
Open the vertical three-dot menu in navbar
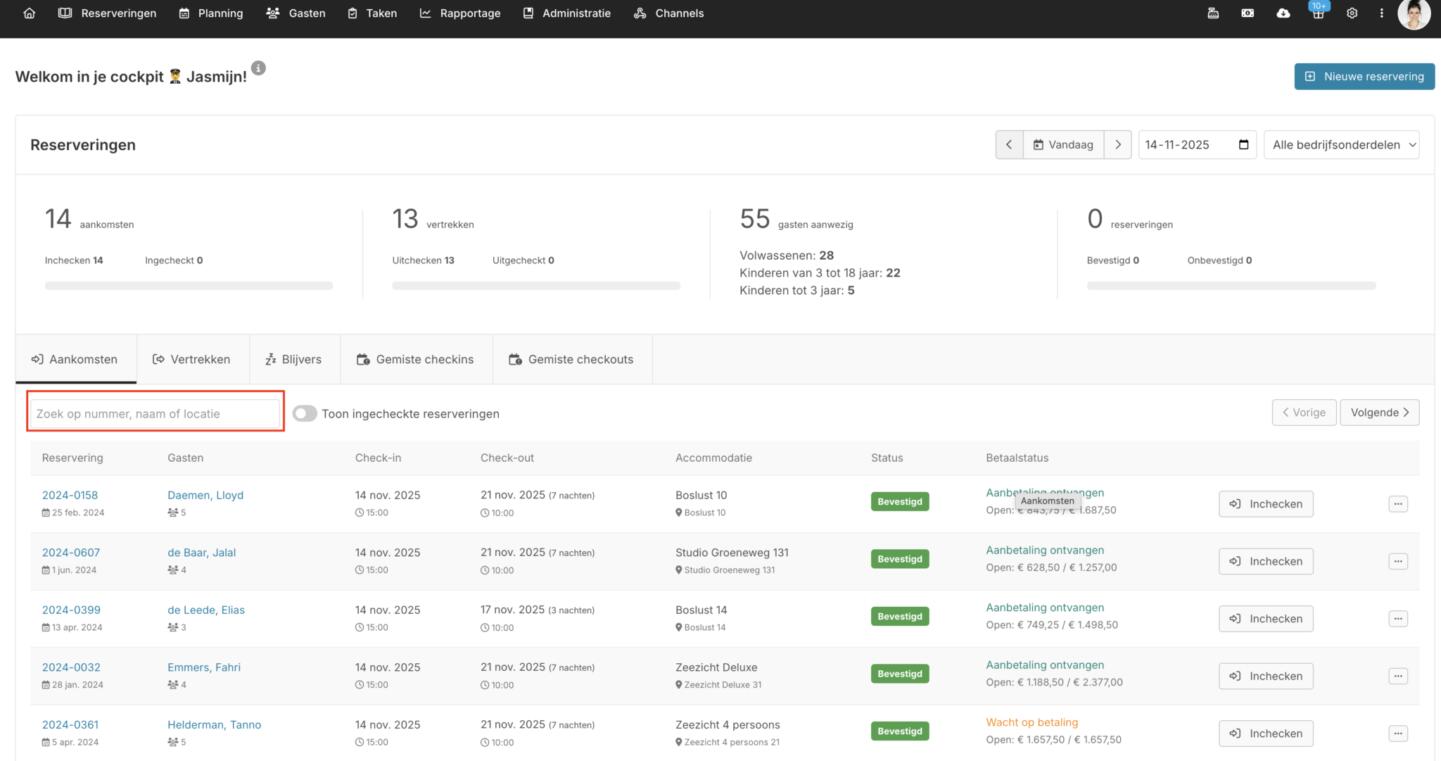coord(1382,14)
